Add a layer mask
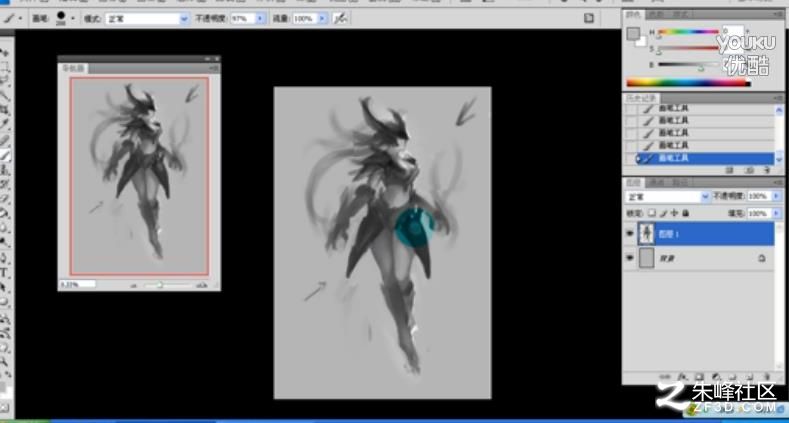 [699, 376]
